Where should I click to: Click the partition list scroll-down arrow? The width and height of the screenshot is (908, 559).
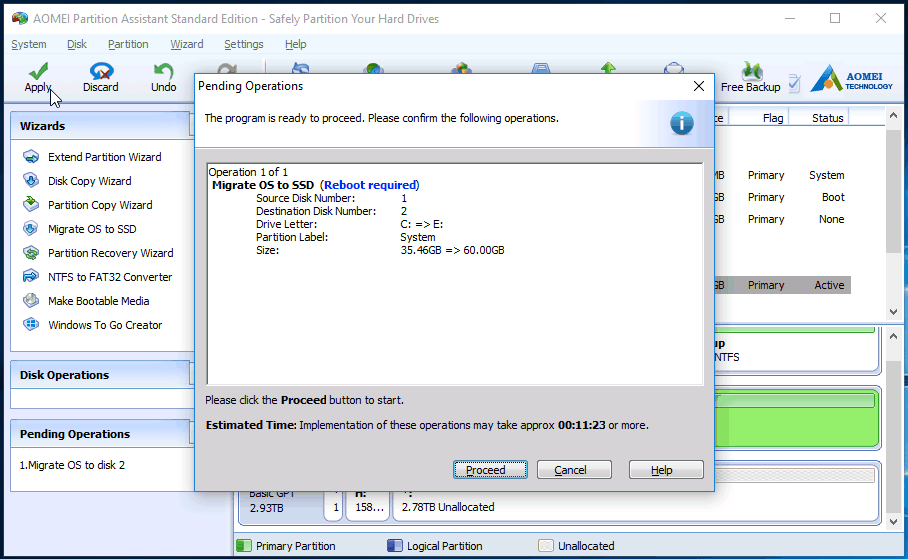coord(894,312)
